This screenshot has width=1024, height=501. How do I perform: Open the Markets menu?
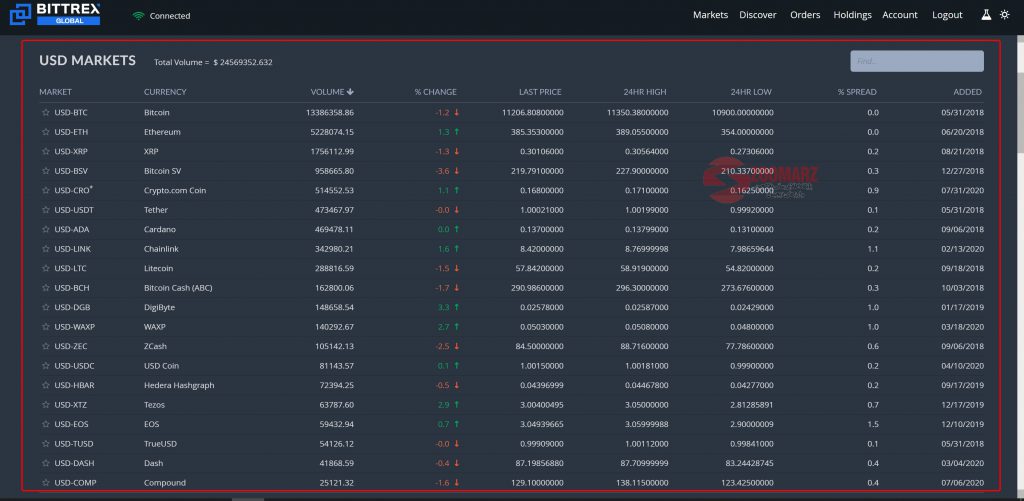tap(711, 15)
